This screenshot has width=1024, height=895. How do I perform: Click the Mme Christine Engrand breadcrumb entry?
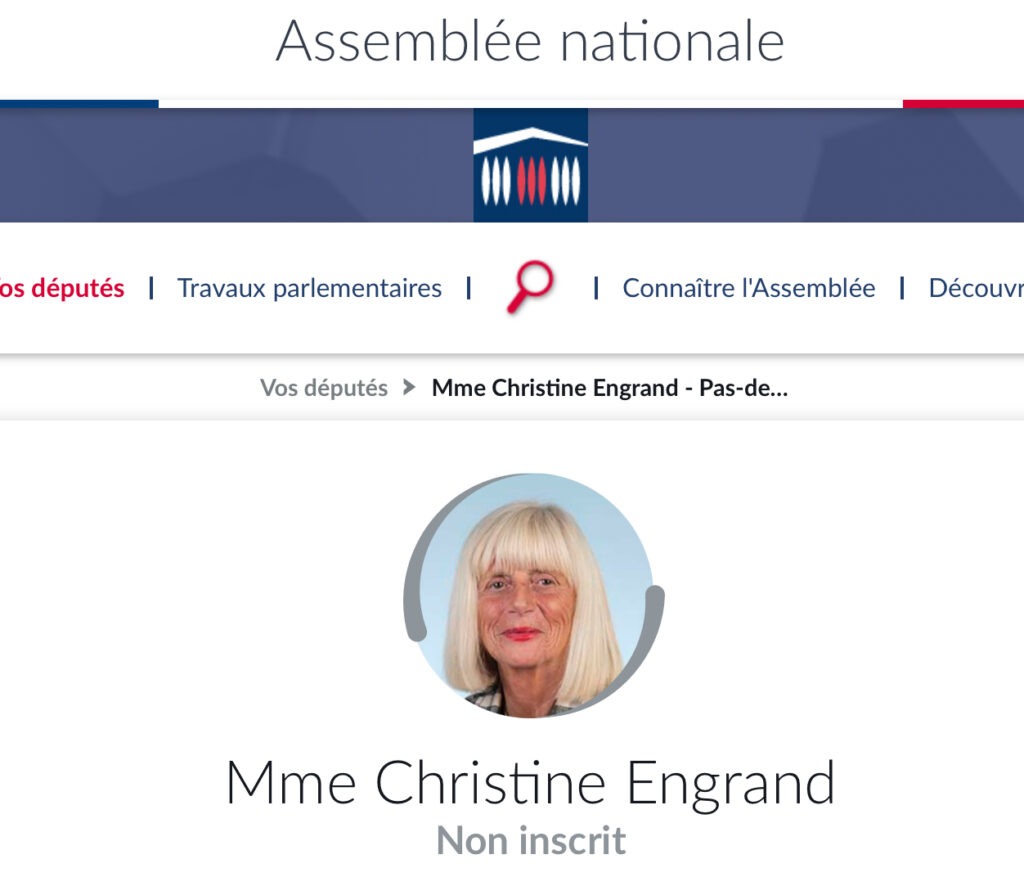click(610, 388)
